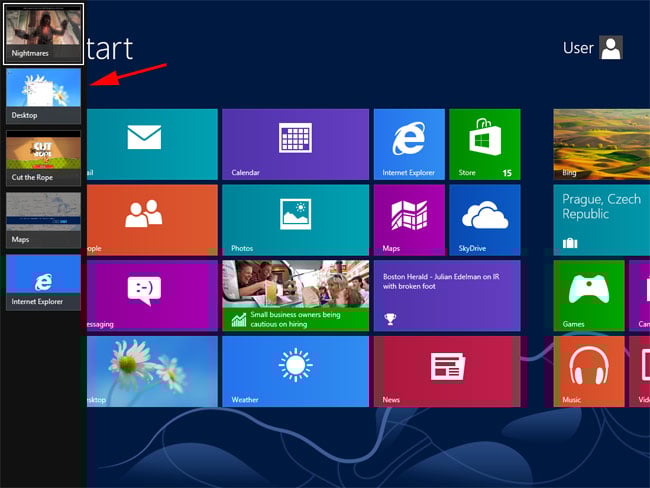Launch the Internet Explorer tile

coord(409,144)
